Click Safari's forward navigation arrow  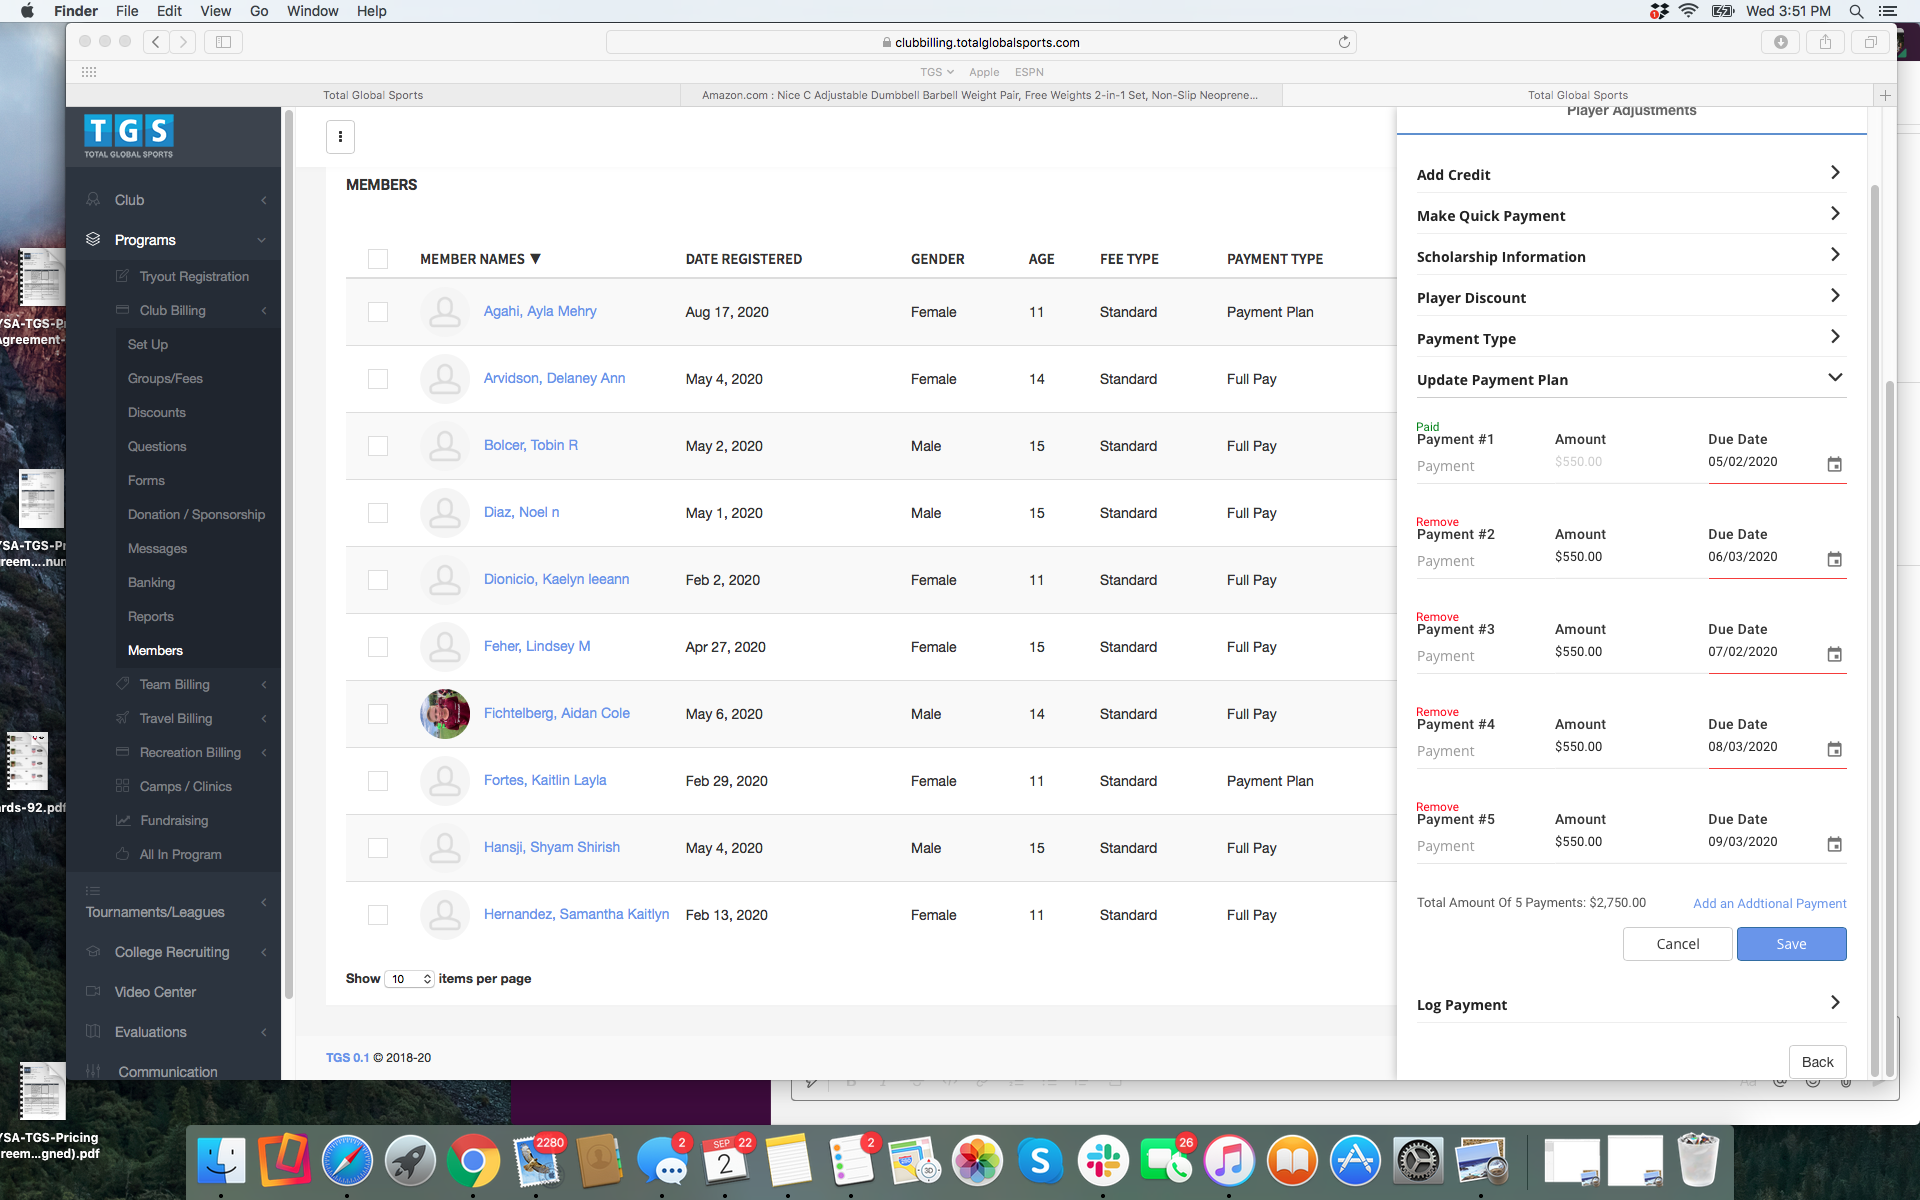[x=182, y=42]
